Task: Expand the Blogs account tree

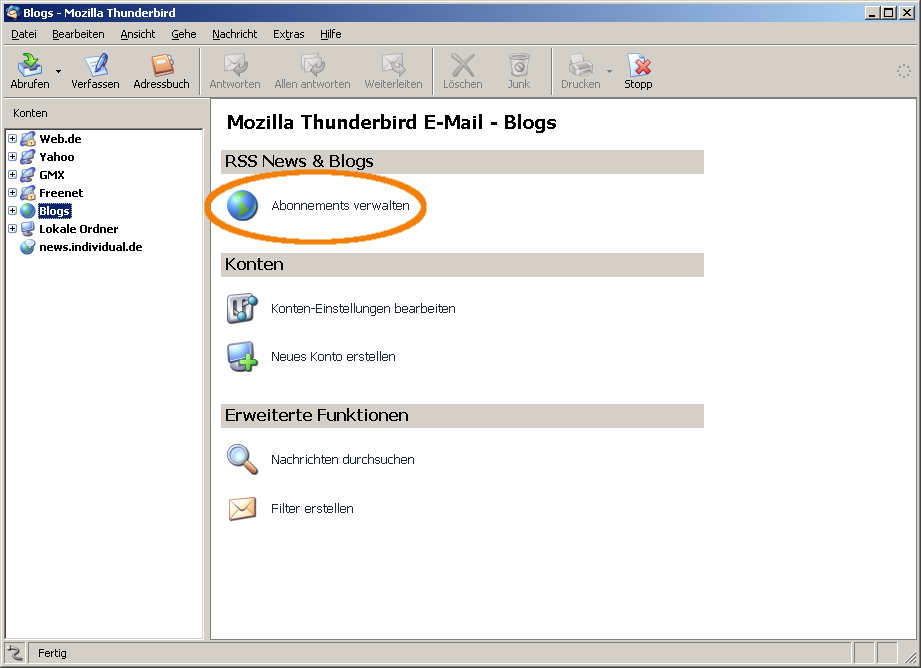Action: coord(12,210)
